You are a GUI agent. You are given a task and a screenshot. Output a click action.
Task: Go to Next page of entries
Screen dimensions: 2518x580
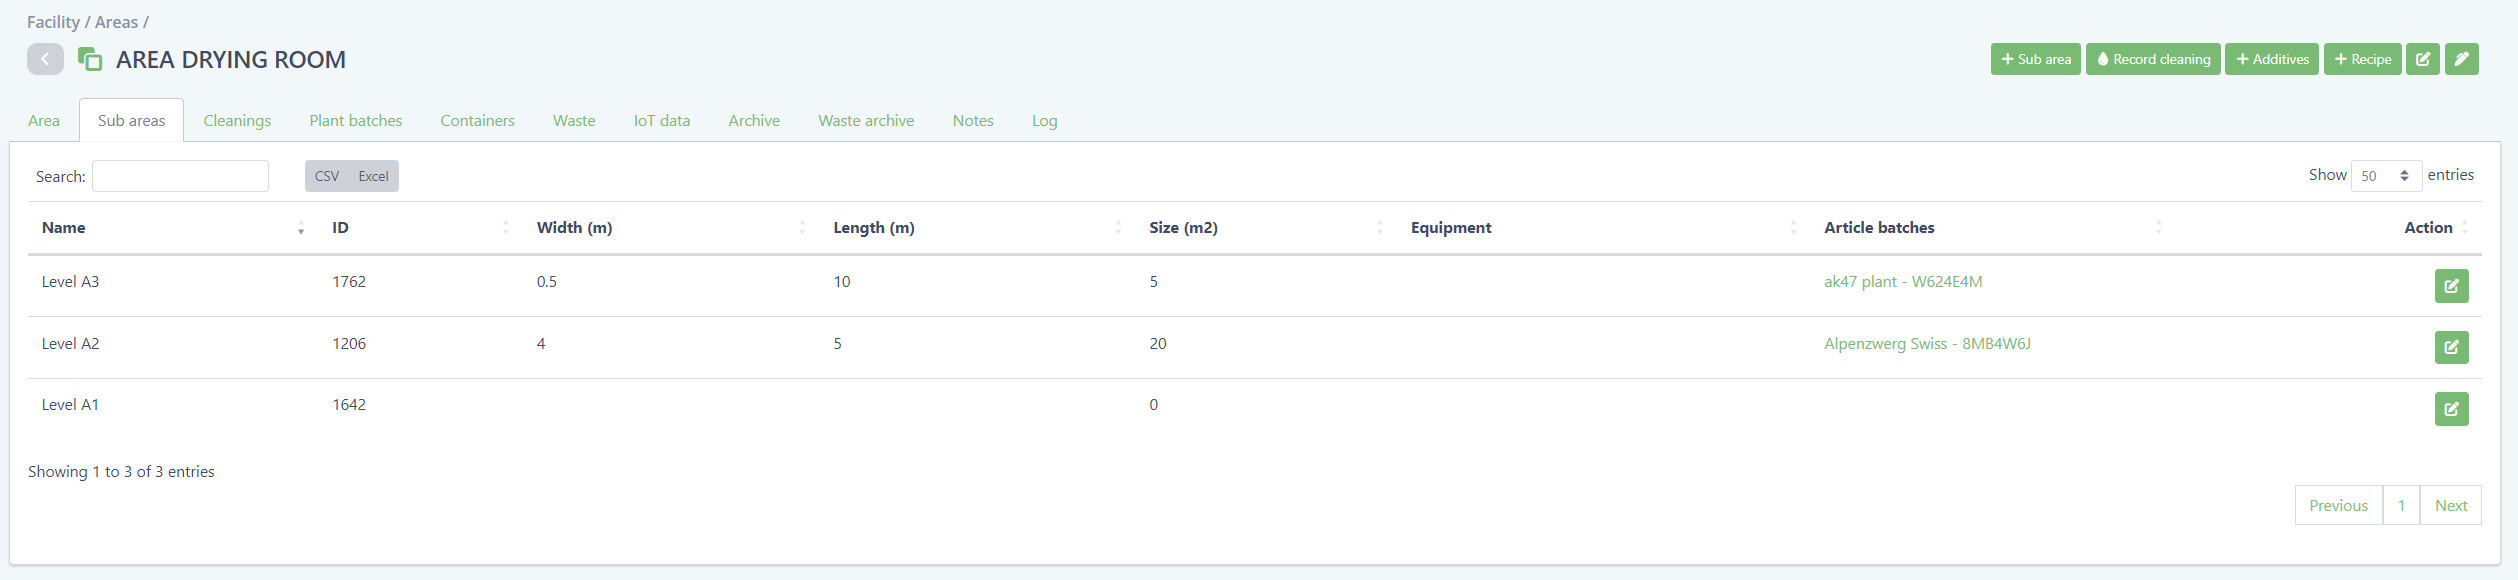2450,506
